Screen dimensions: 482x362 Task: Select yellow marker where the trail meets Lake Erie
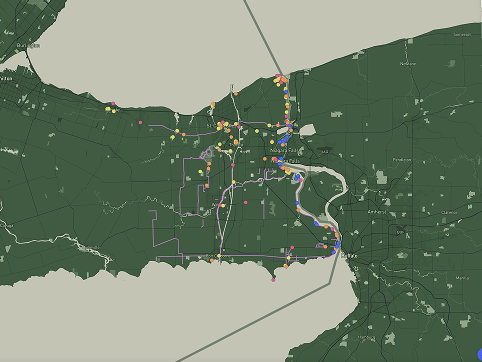(x=219, y=256)
